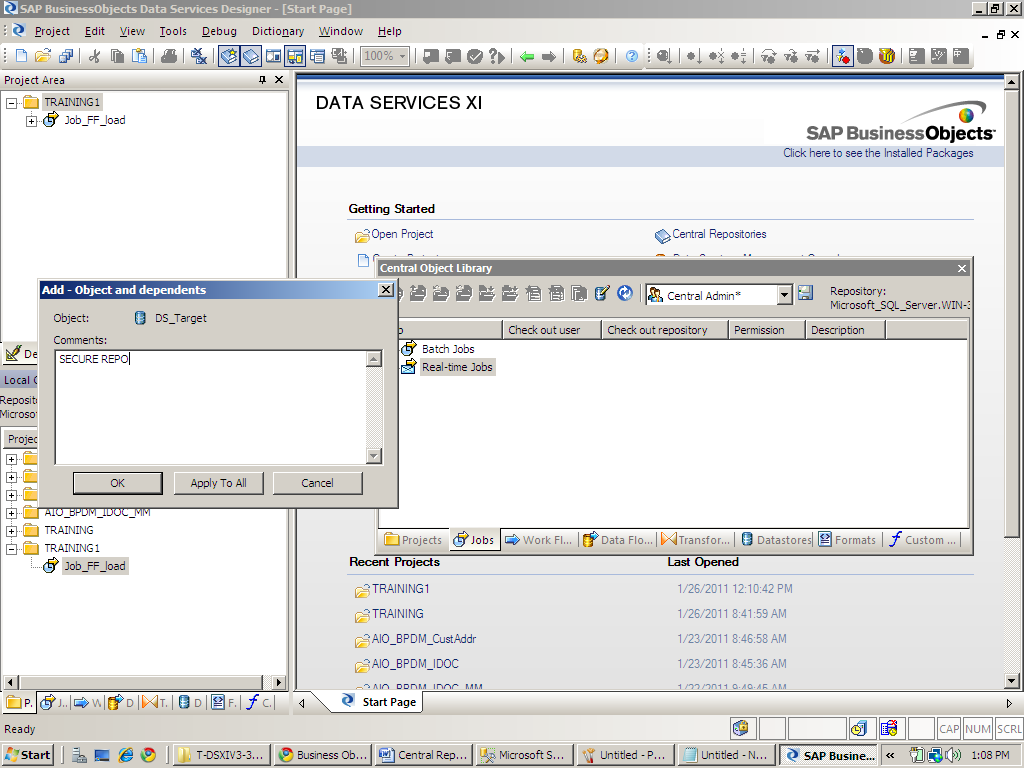Expand the TRAINING project in the local library

pos(11,531)
